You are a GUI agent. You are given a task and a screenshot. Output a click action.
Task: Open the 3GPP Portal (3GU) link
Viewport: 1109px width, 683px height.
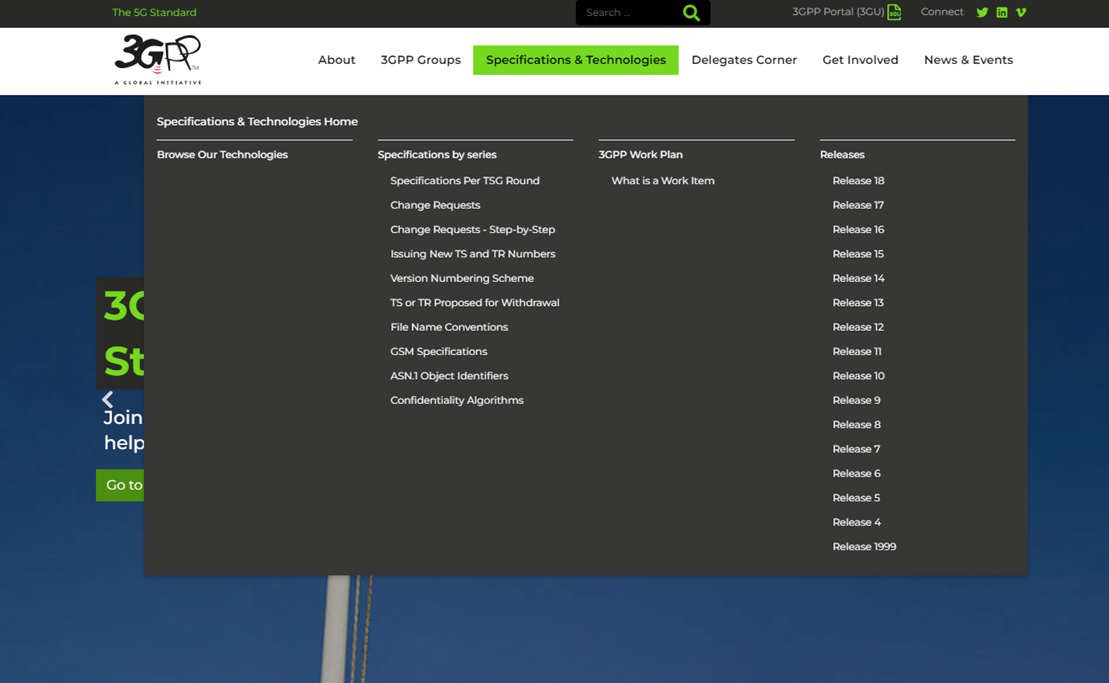pyautogui.click(x=838, y=12)
